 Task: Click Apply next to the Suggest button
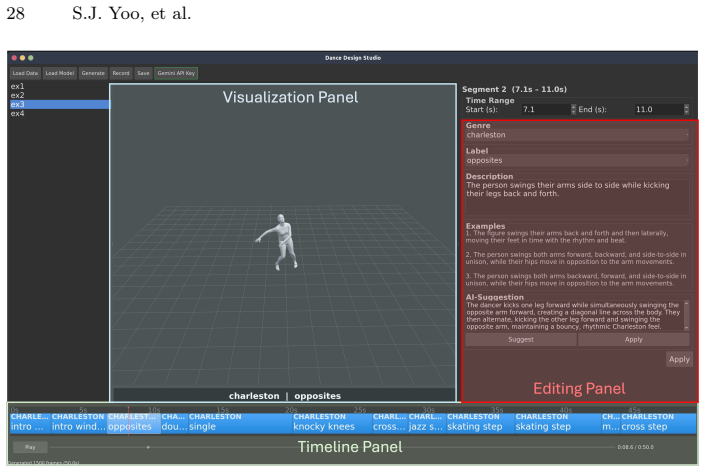[634, 339]
